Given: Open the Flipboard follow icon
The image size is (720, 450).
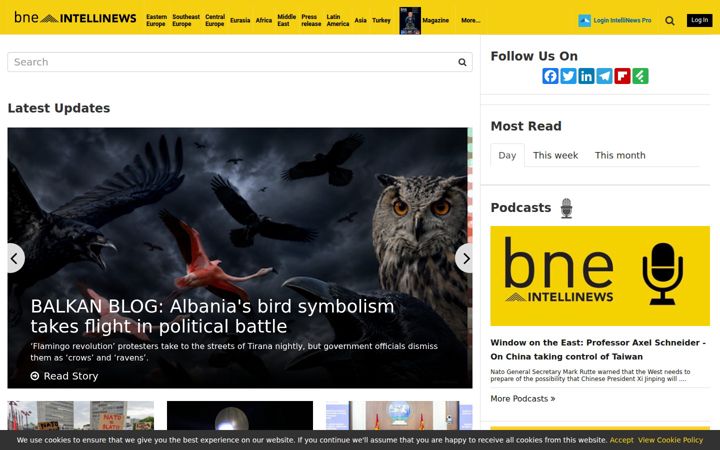Looking at the screenshot, I should click(x=622, y=76).
